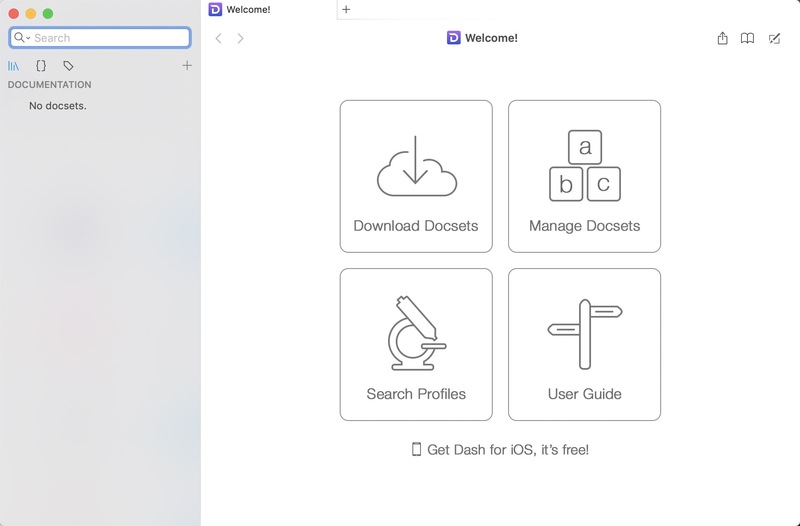Minimize the window with yellow button

coord(31,14)
